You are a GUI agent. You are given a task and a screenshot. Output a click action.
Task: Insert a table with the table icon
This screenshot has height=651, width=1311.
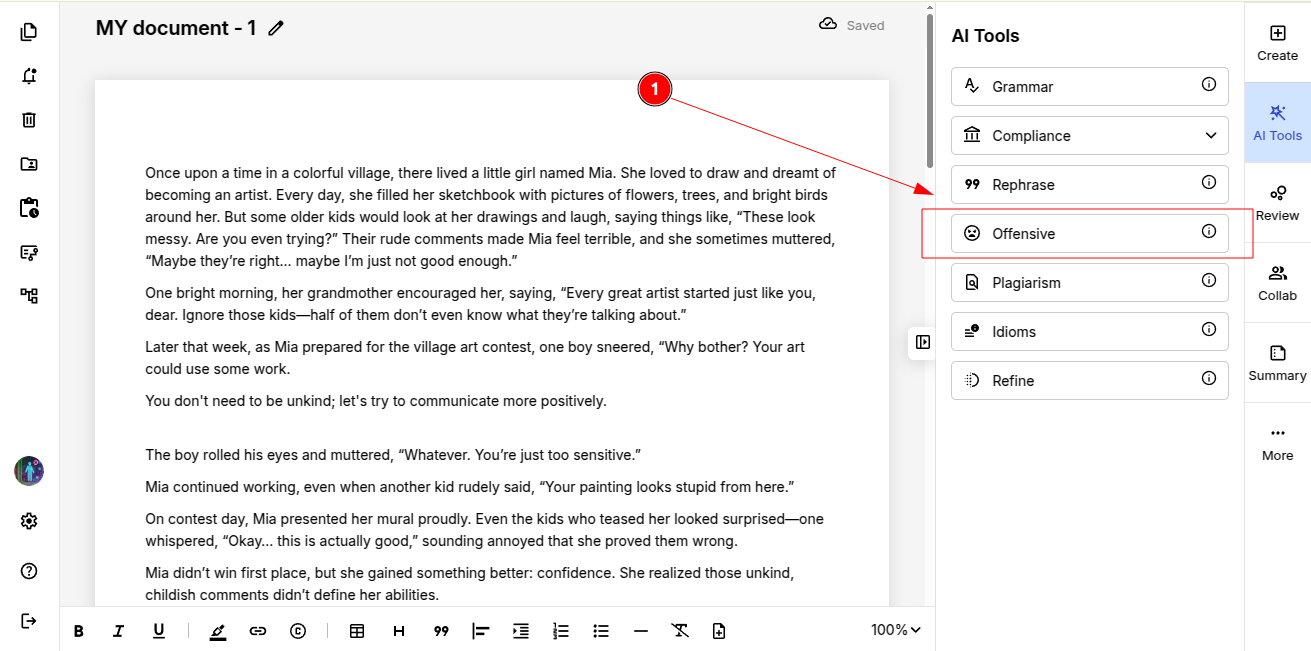click(x=357, y=631)
